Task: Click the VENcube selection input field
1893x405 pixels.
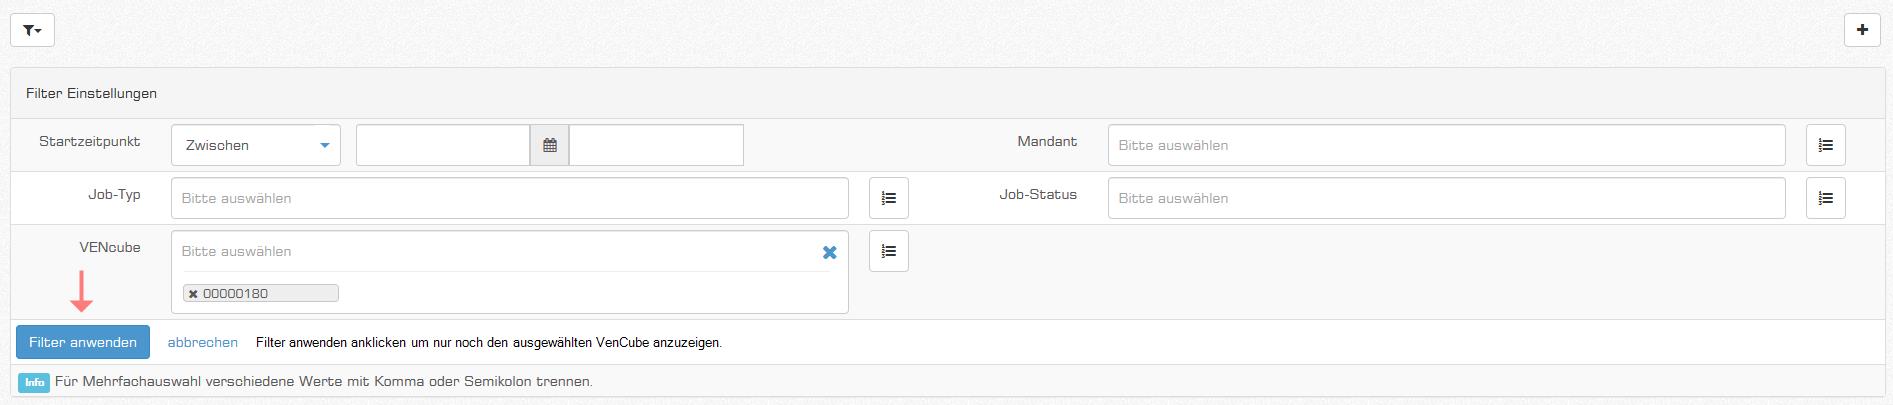Action: [495, 251]
